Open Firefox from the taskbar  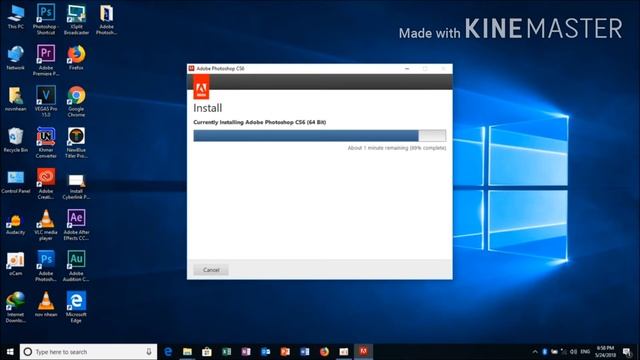[x=324, y=351]
